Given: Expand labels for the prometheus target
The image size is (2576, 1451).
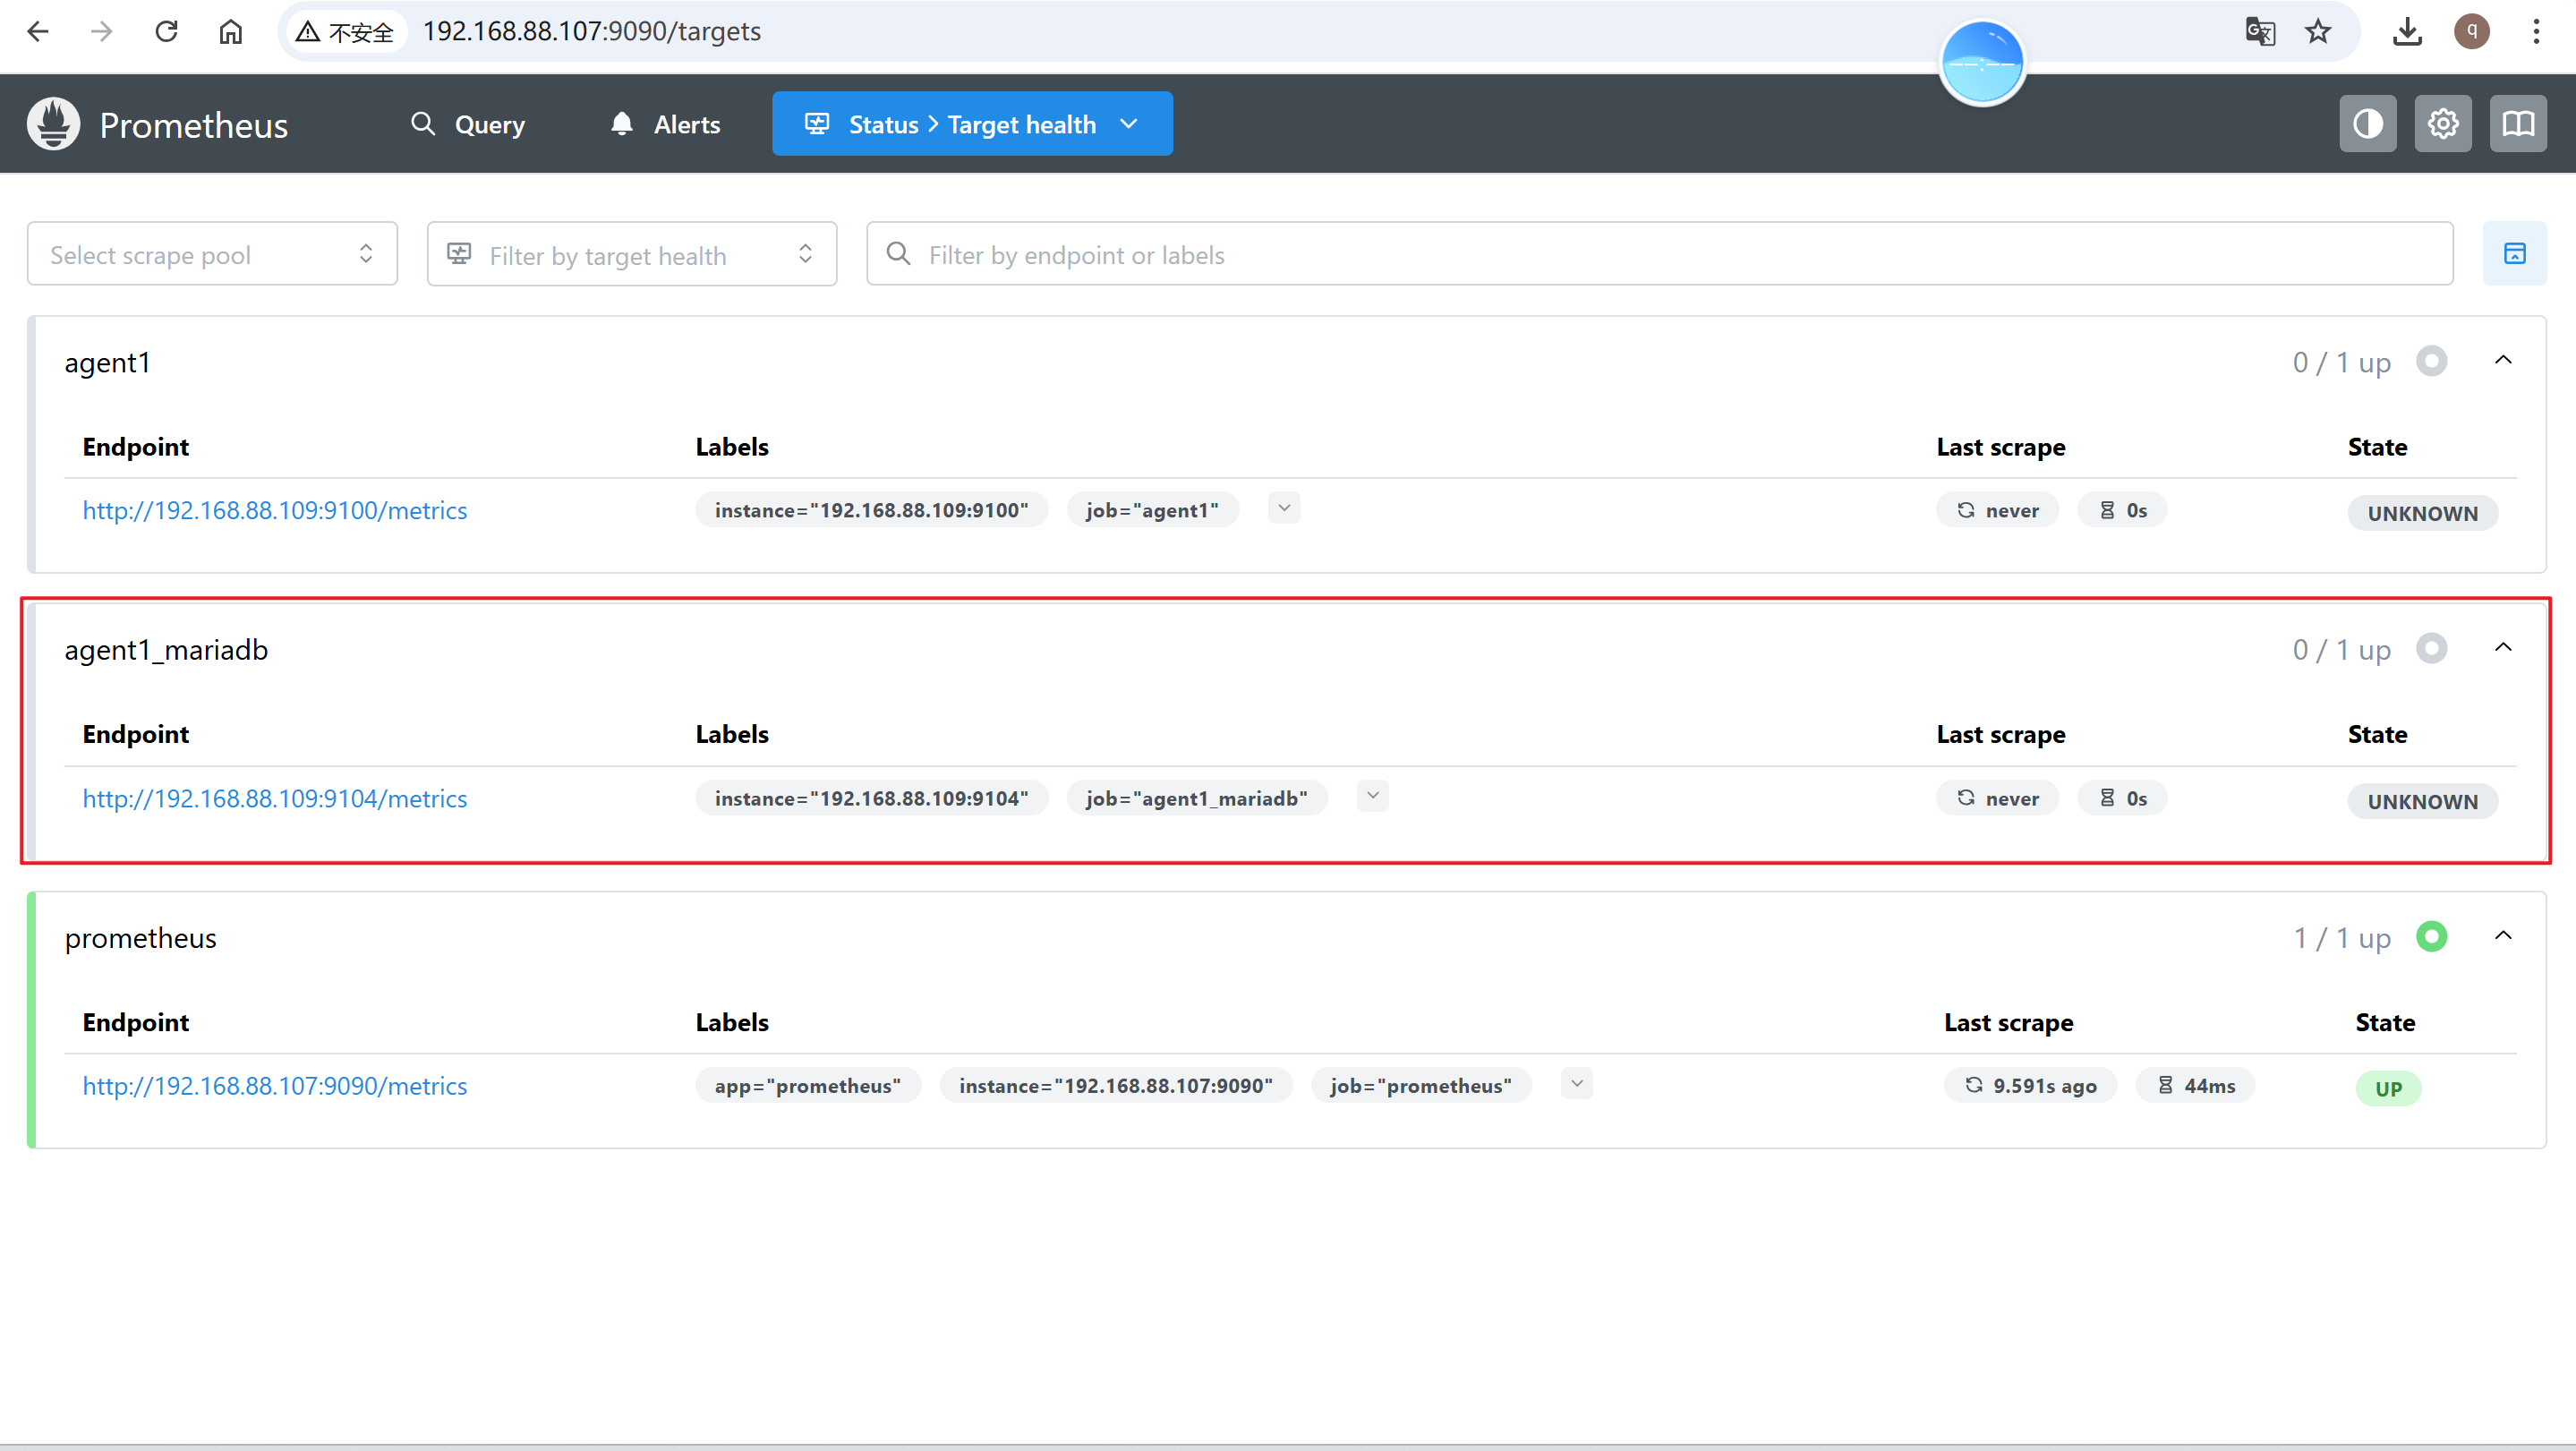Looking at the screenshot, I should [1577, 1084].
